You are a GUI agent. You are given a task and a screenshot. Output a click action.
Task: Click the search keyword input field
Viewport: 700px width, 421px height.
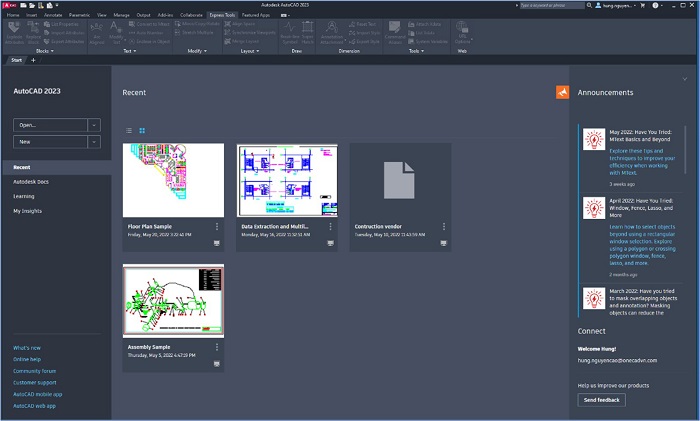click(552, 5)
